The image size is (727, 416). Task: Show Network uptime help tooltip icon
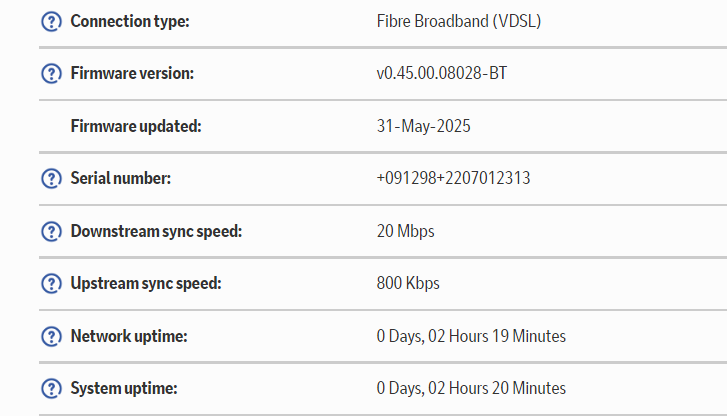click(x=51, y=336)
